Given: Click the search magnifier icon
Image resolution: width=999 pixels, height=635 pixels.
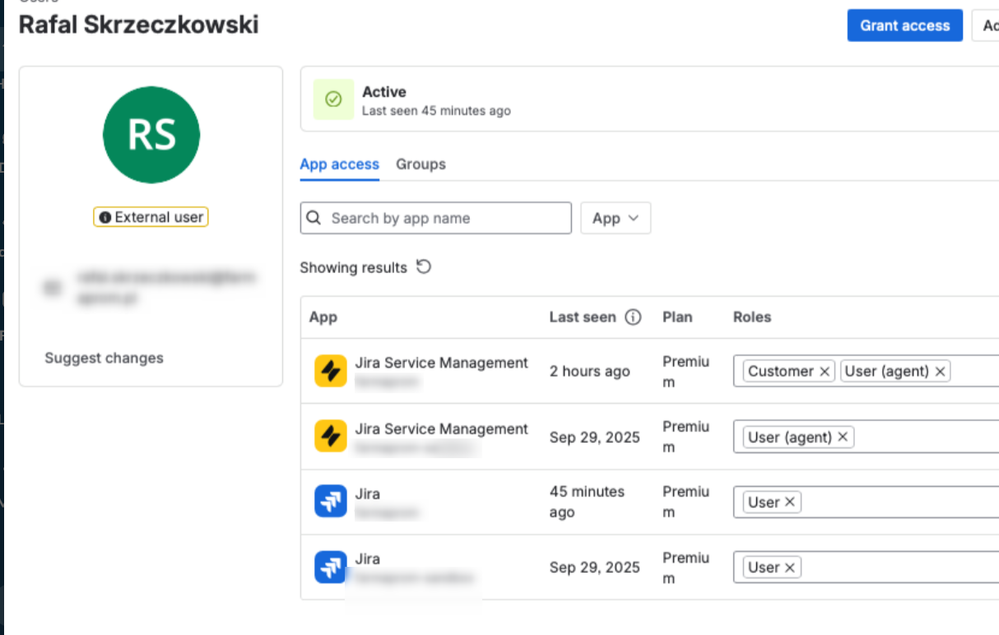Looking at the screenshot, I should (x=313, y=218).
